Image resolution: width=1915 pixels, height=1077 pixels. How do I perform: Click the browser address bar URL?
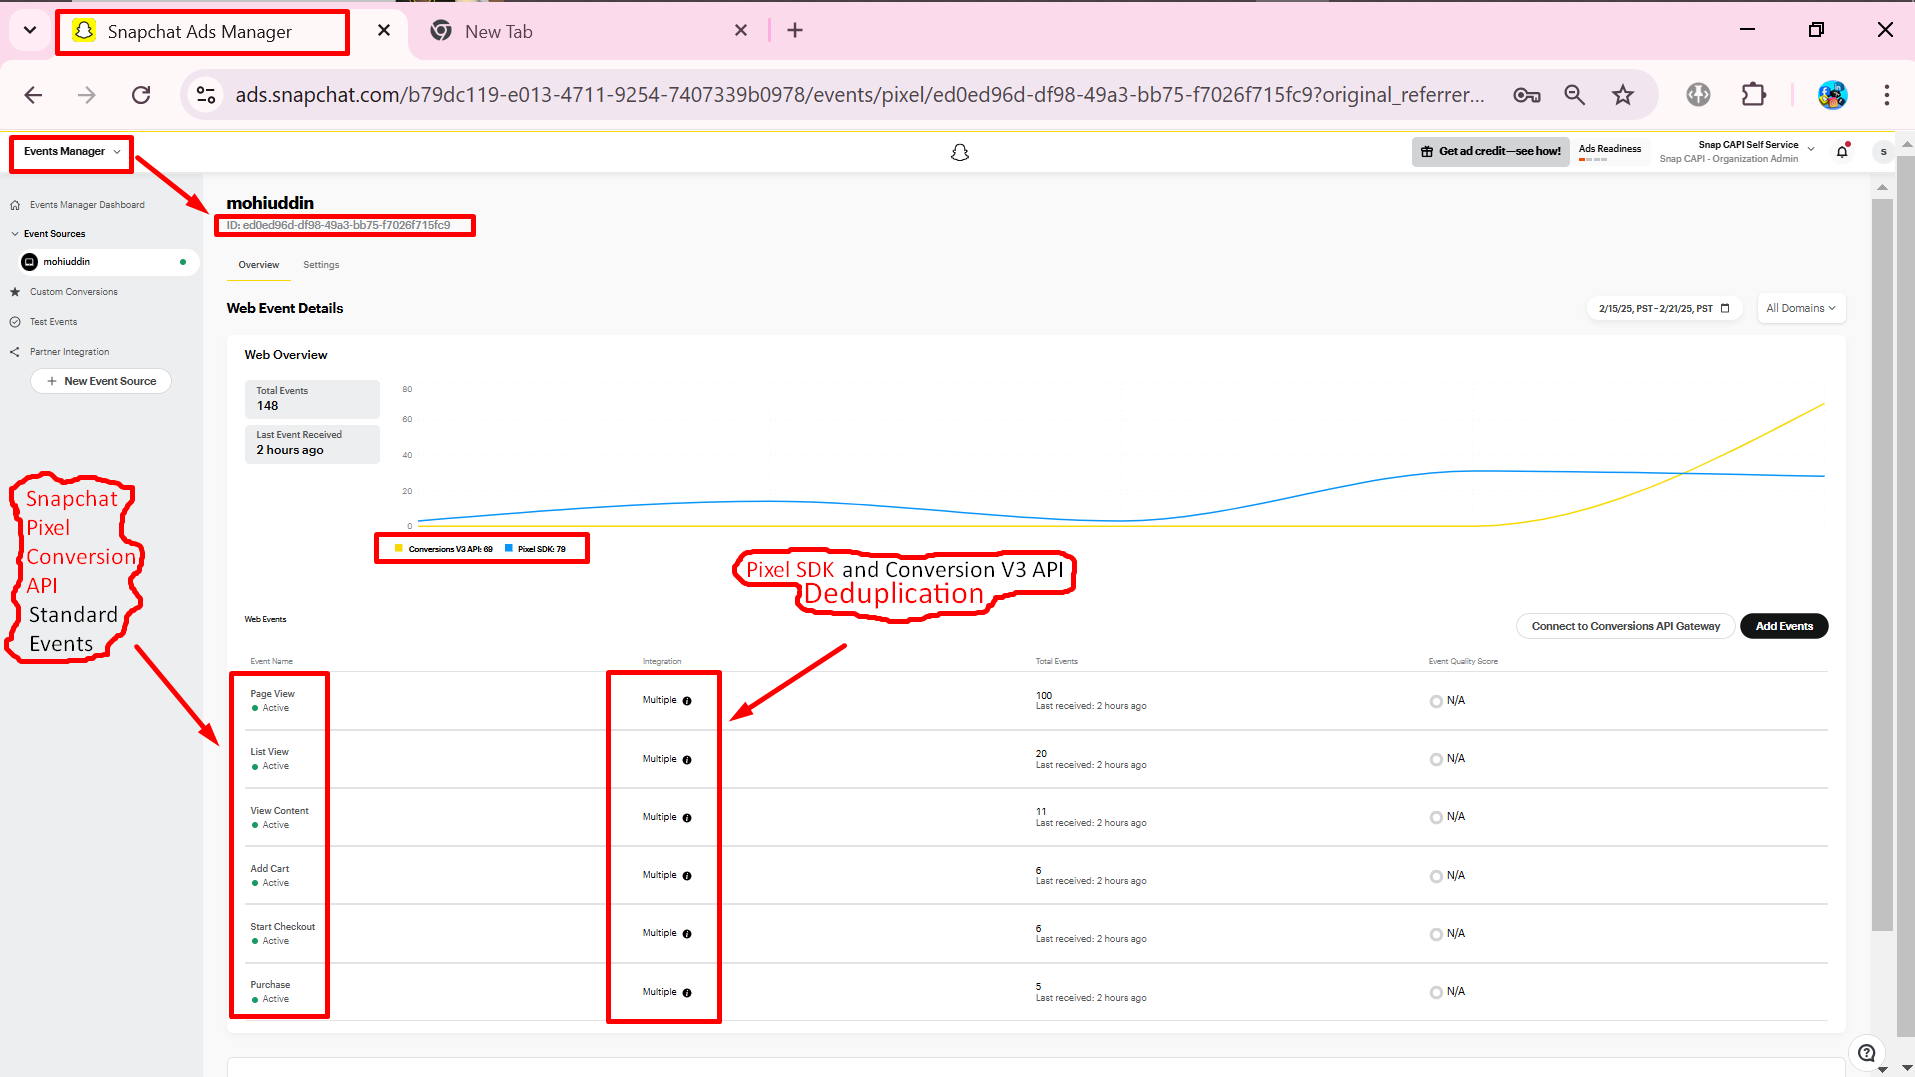pyautogui.click(x=860, y=95)
